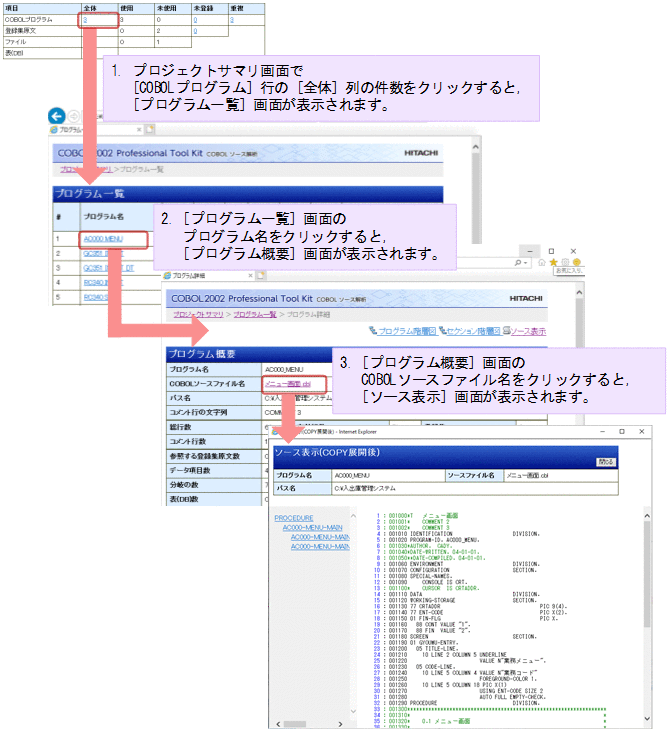Select the third AC000-MENU-MAIN tree node
Viewport: 668px width, 731px height.
click(x=320, y=546)
